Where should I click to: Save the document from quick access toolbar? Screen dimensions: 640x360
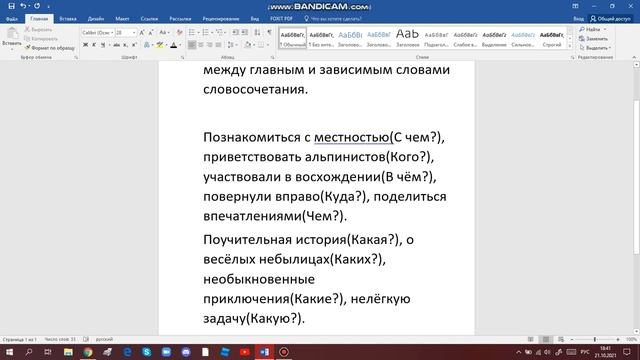click(x=11, y=6)
